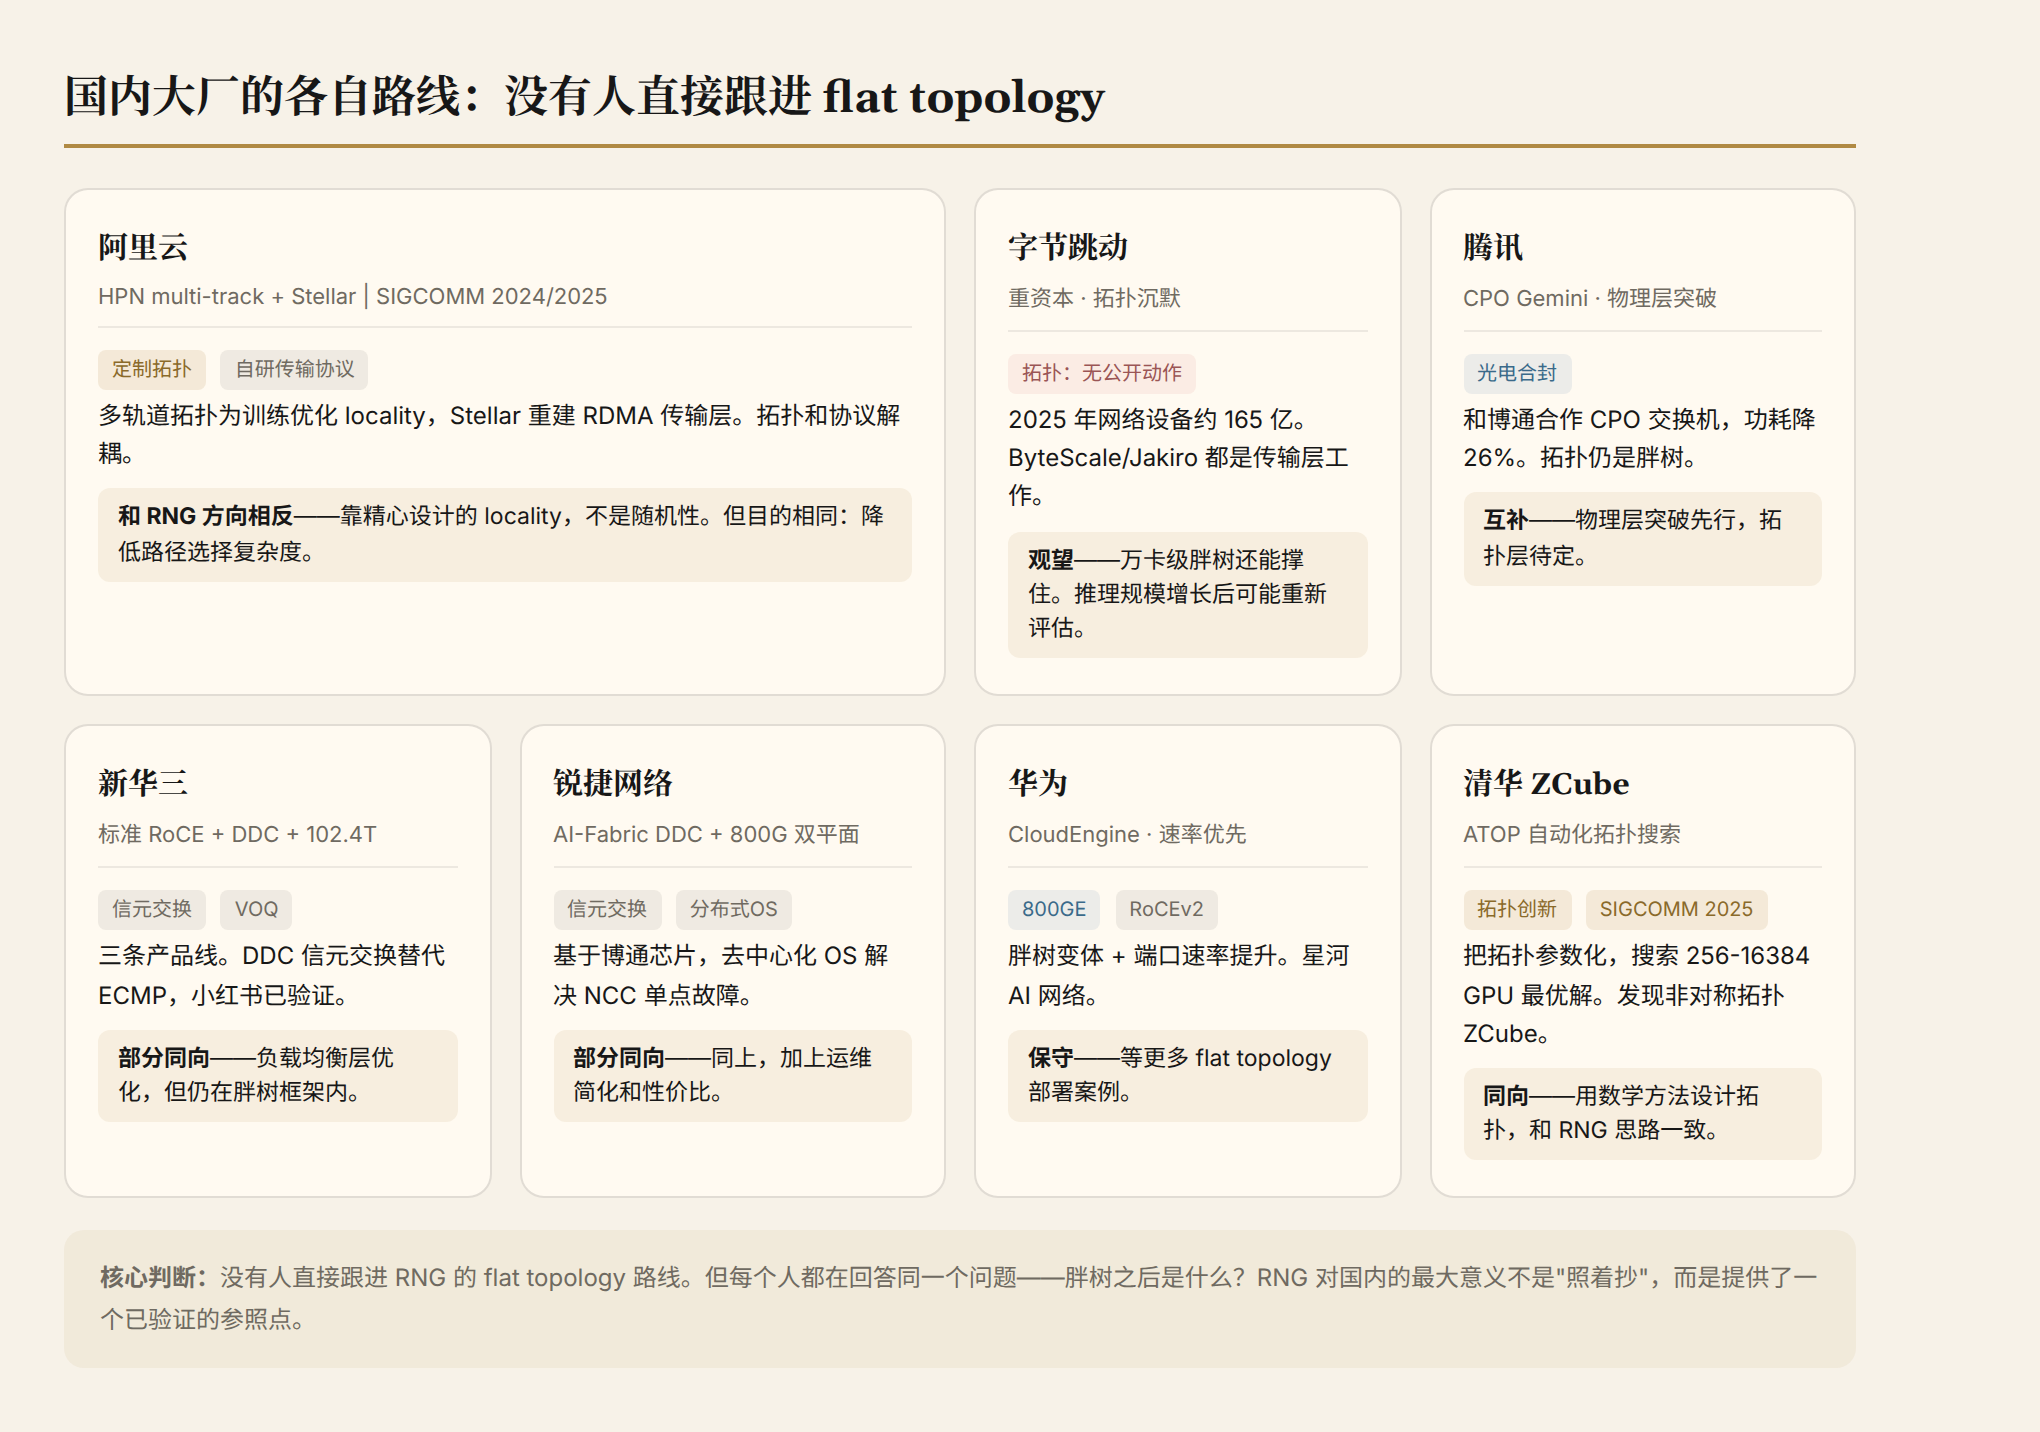The image size is (2040, 1432).
Task: Click the 信元交换 tag in 新华三 card
Action: (x=152, y=909)
